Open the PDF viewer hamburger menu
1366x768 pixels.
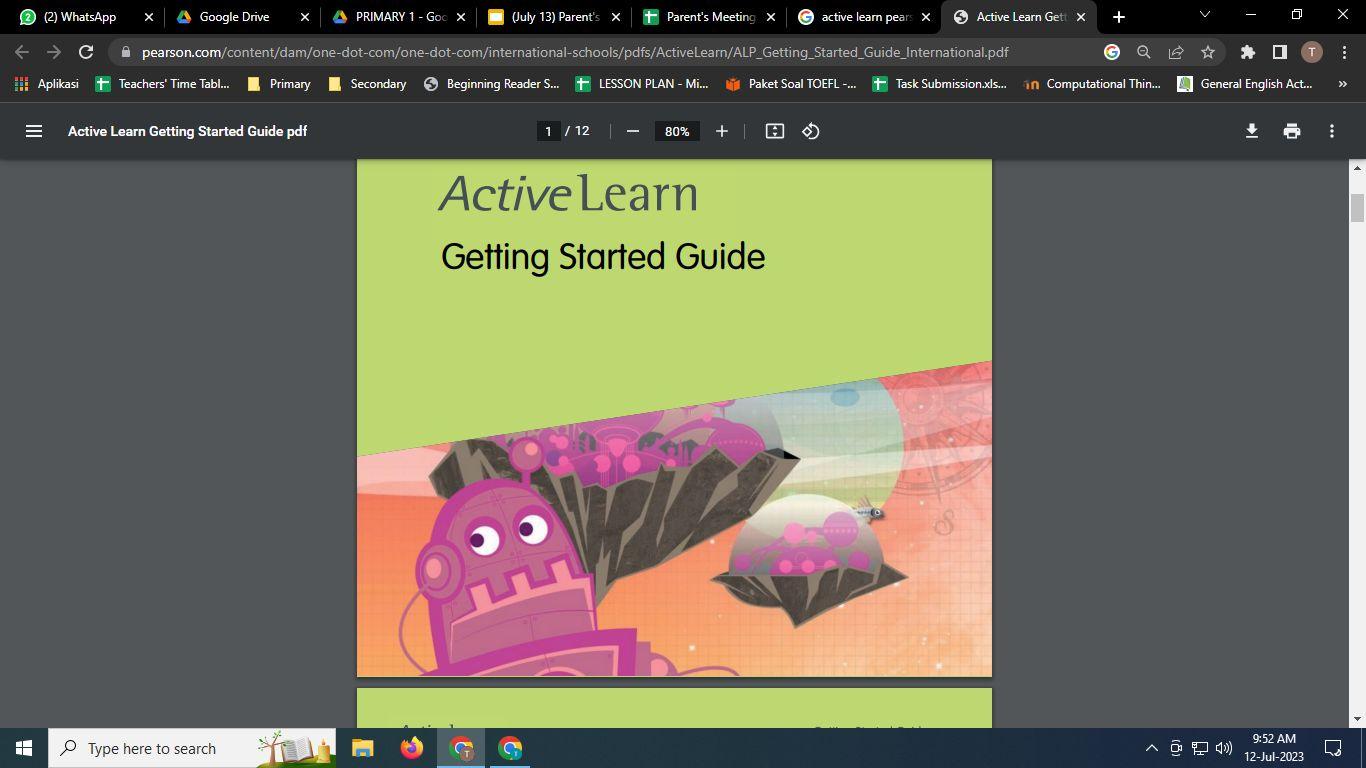pyautogui.click(x=34, y=130)
